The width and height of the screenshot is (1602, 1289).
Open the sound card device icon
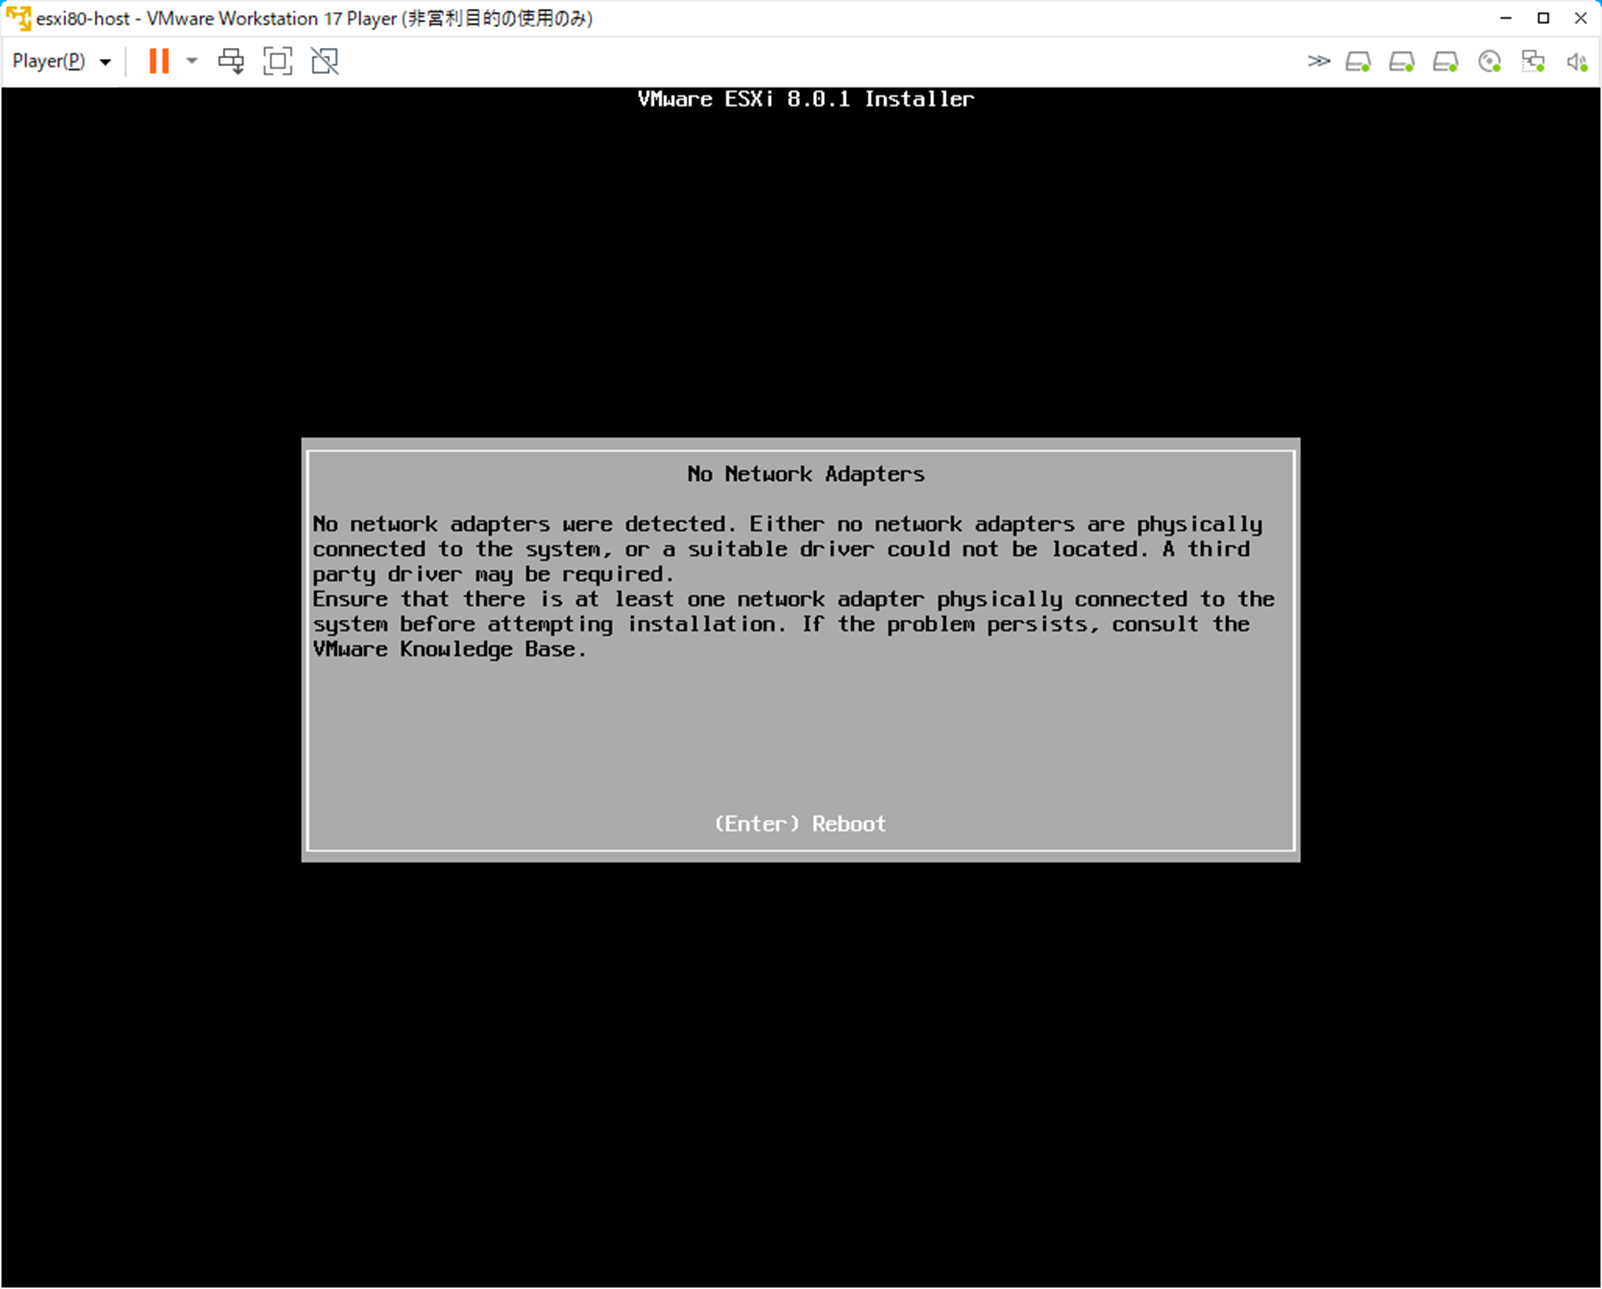click(x=1577, y=62)
